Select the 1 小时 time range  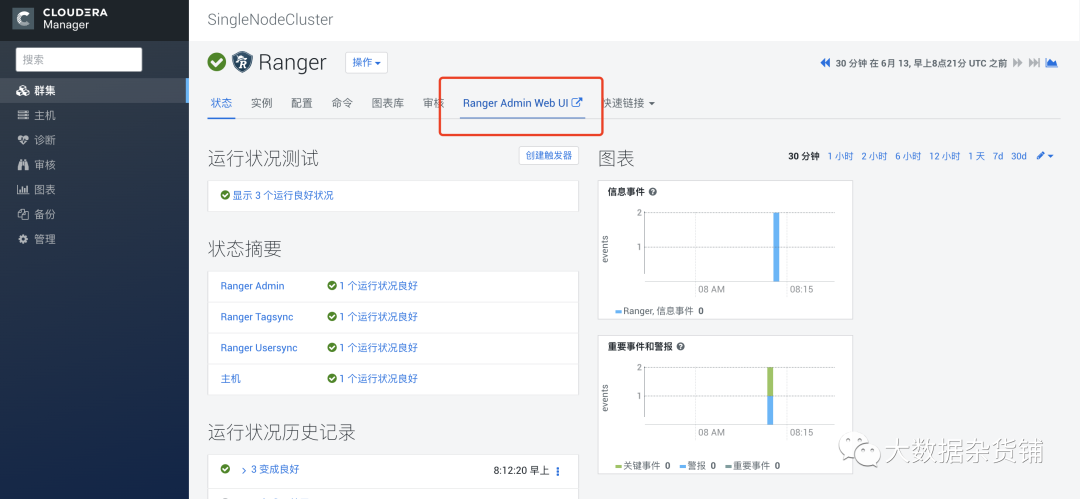(841, 156)
